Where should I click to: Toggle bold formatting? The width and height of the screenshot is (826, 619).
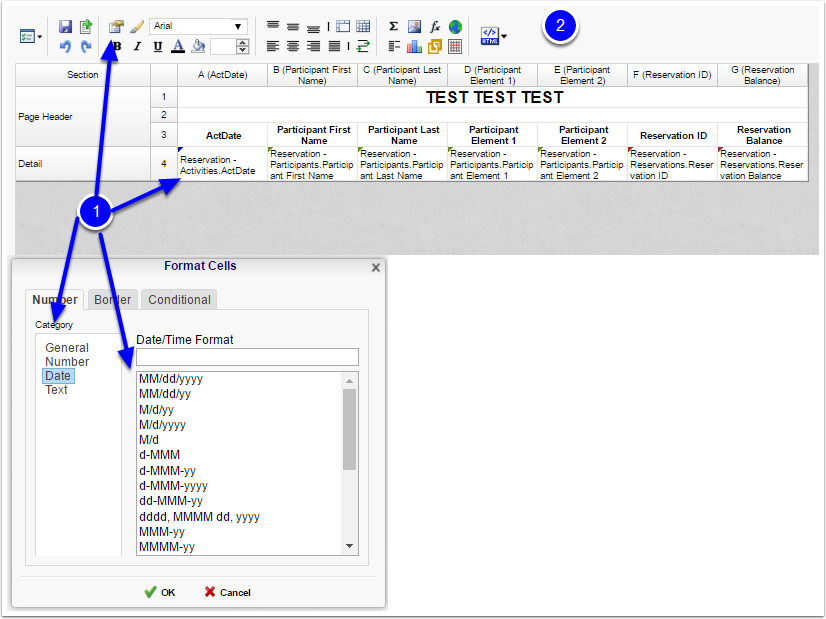point(116,47)
